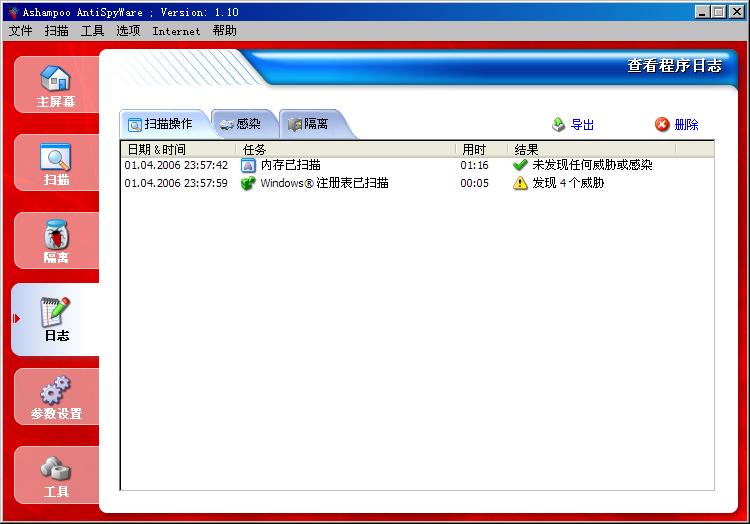The height and width of the screenshot is (524, 750).
Task: Switch to the 扫描操作 tab
Action: coord(164,124)
